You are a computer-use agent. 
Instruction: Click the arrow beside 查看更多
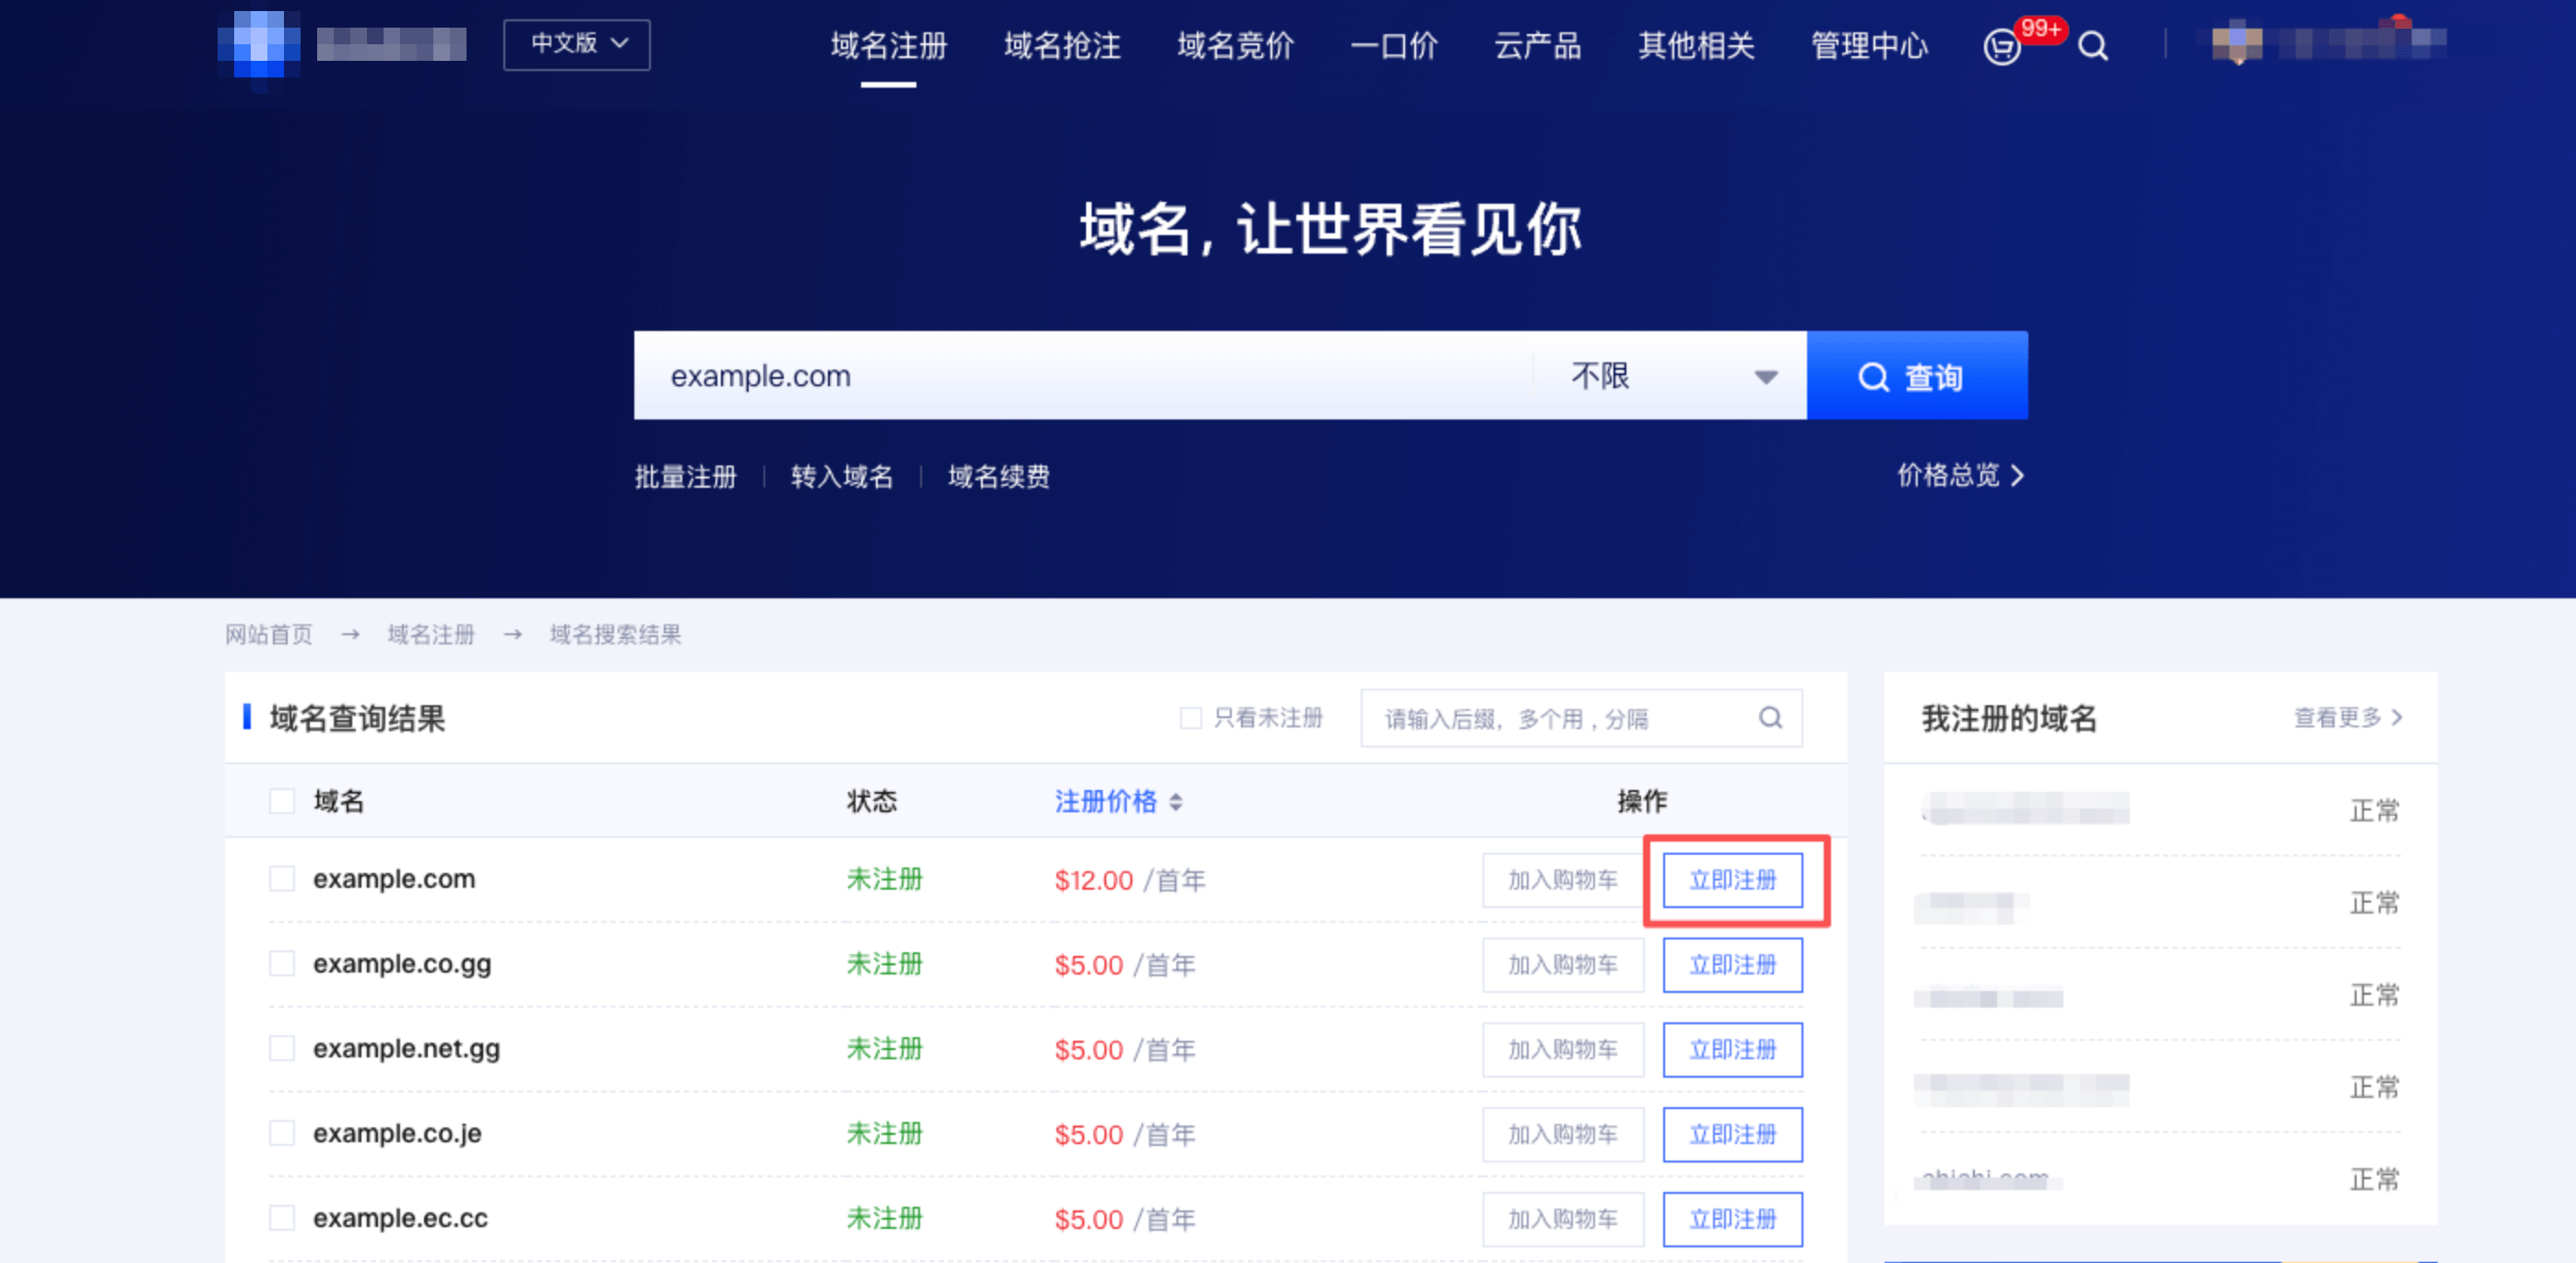point(2397,717)
